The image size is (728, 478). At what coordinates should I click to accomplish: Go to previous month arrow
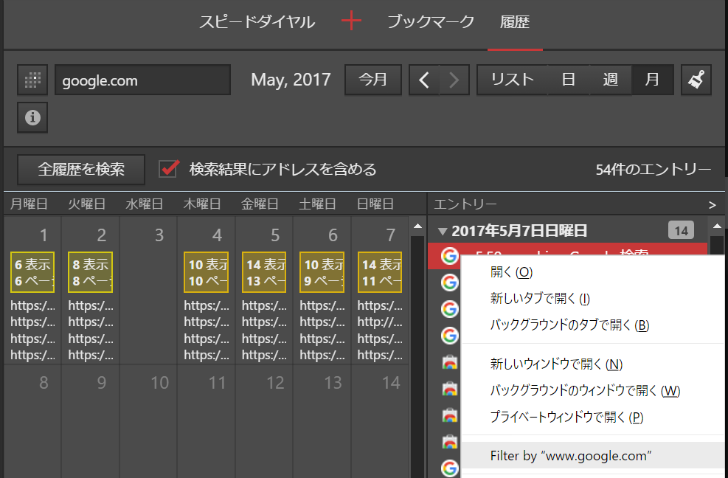(424, 80)
